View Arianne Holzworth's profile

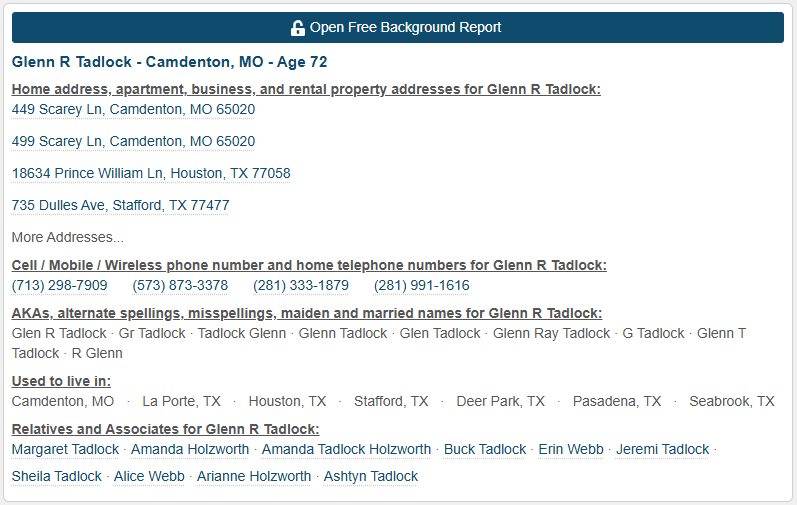coord(254,477)
